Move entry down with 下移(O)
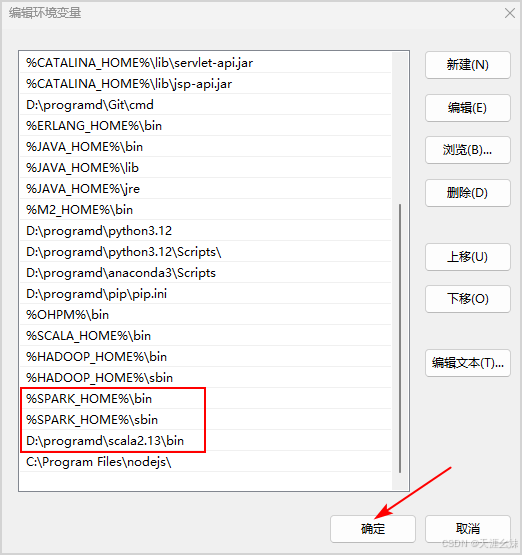 [467, 299]
